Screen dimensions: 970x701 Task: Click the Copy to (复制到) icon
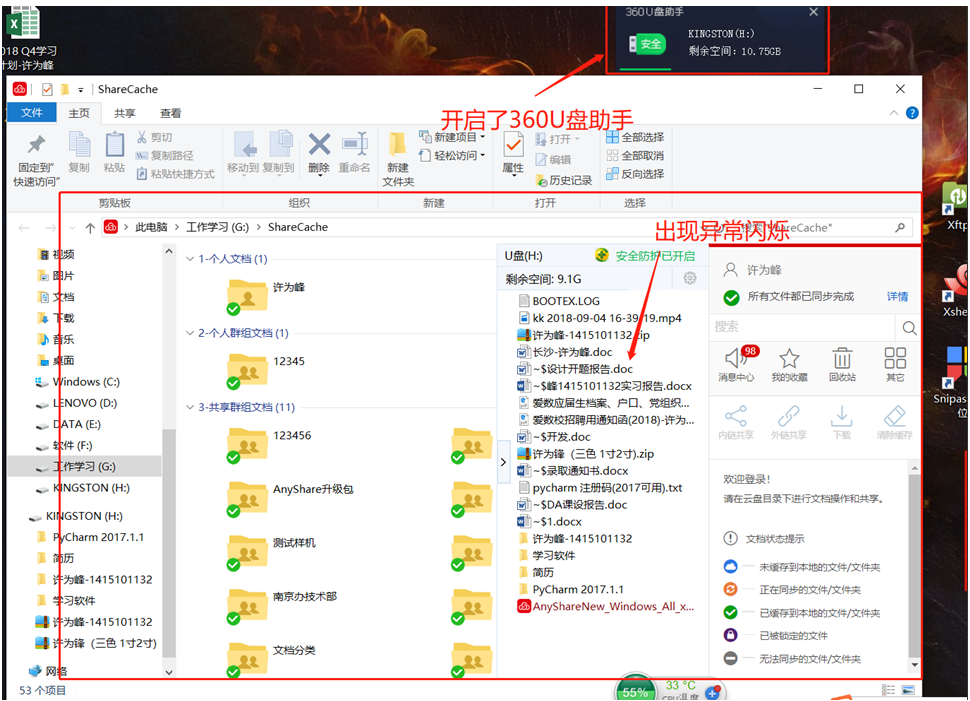pyautogui.click(x=280, y=144)
